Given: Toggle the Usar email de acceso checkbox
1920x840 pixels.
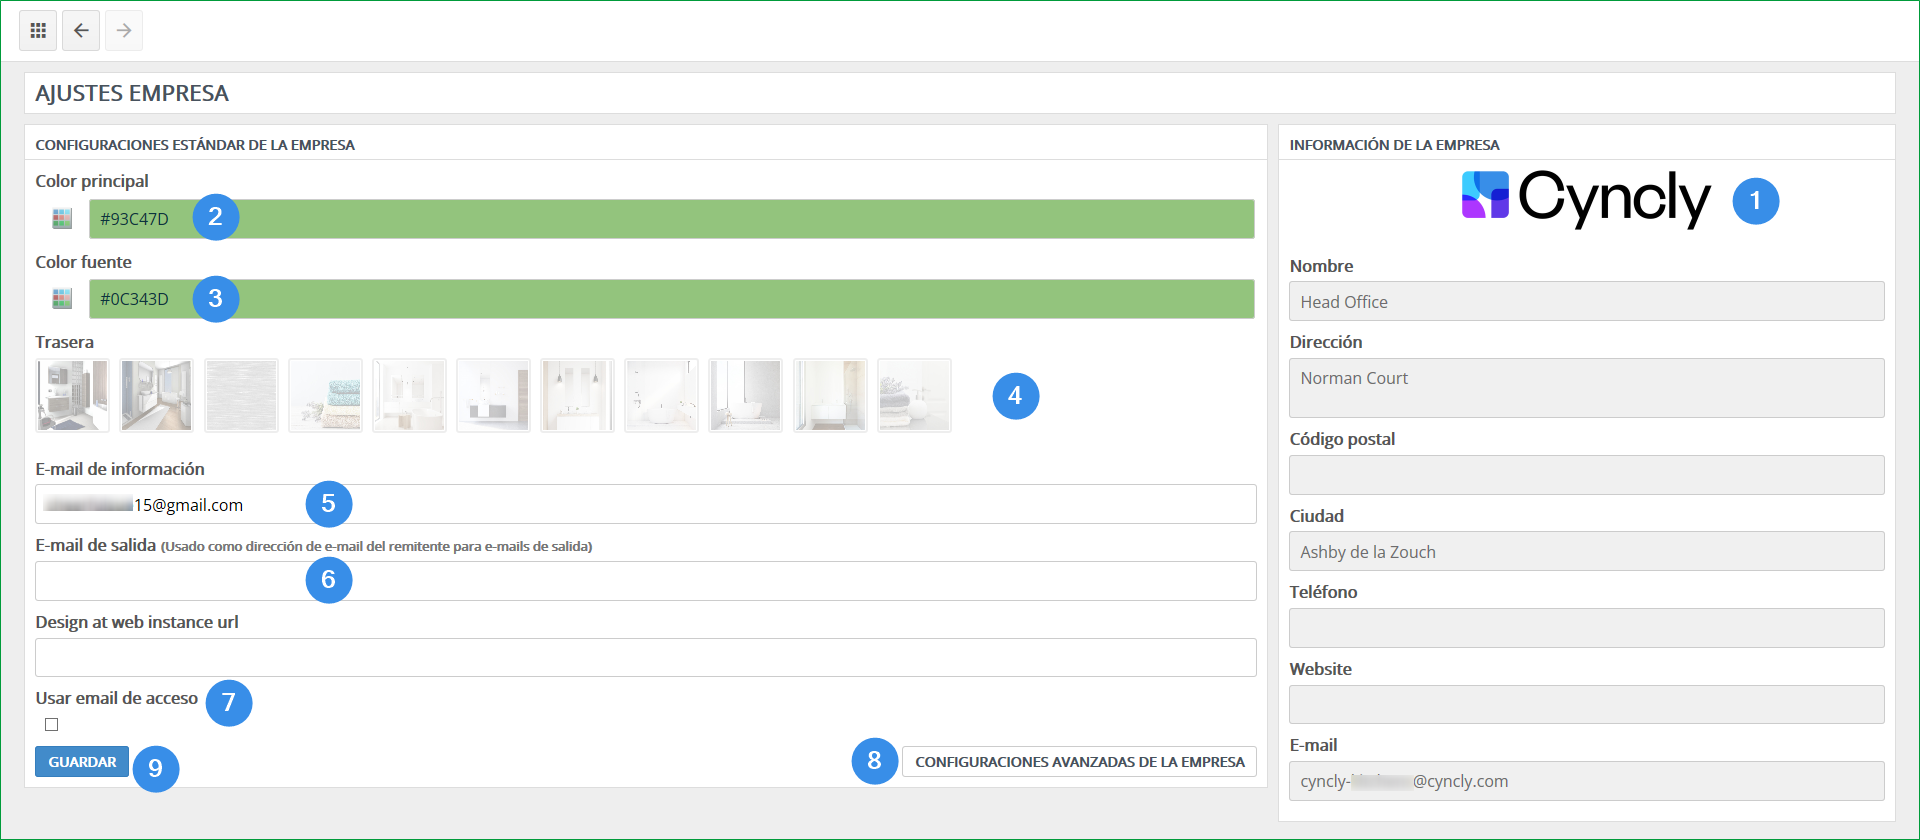Looking at the screenshot, I should pyautogui.click(x=52, y=724).
